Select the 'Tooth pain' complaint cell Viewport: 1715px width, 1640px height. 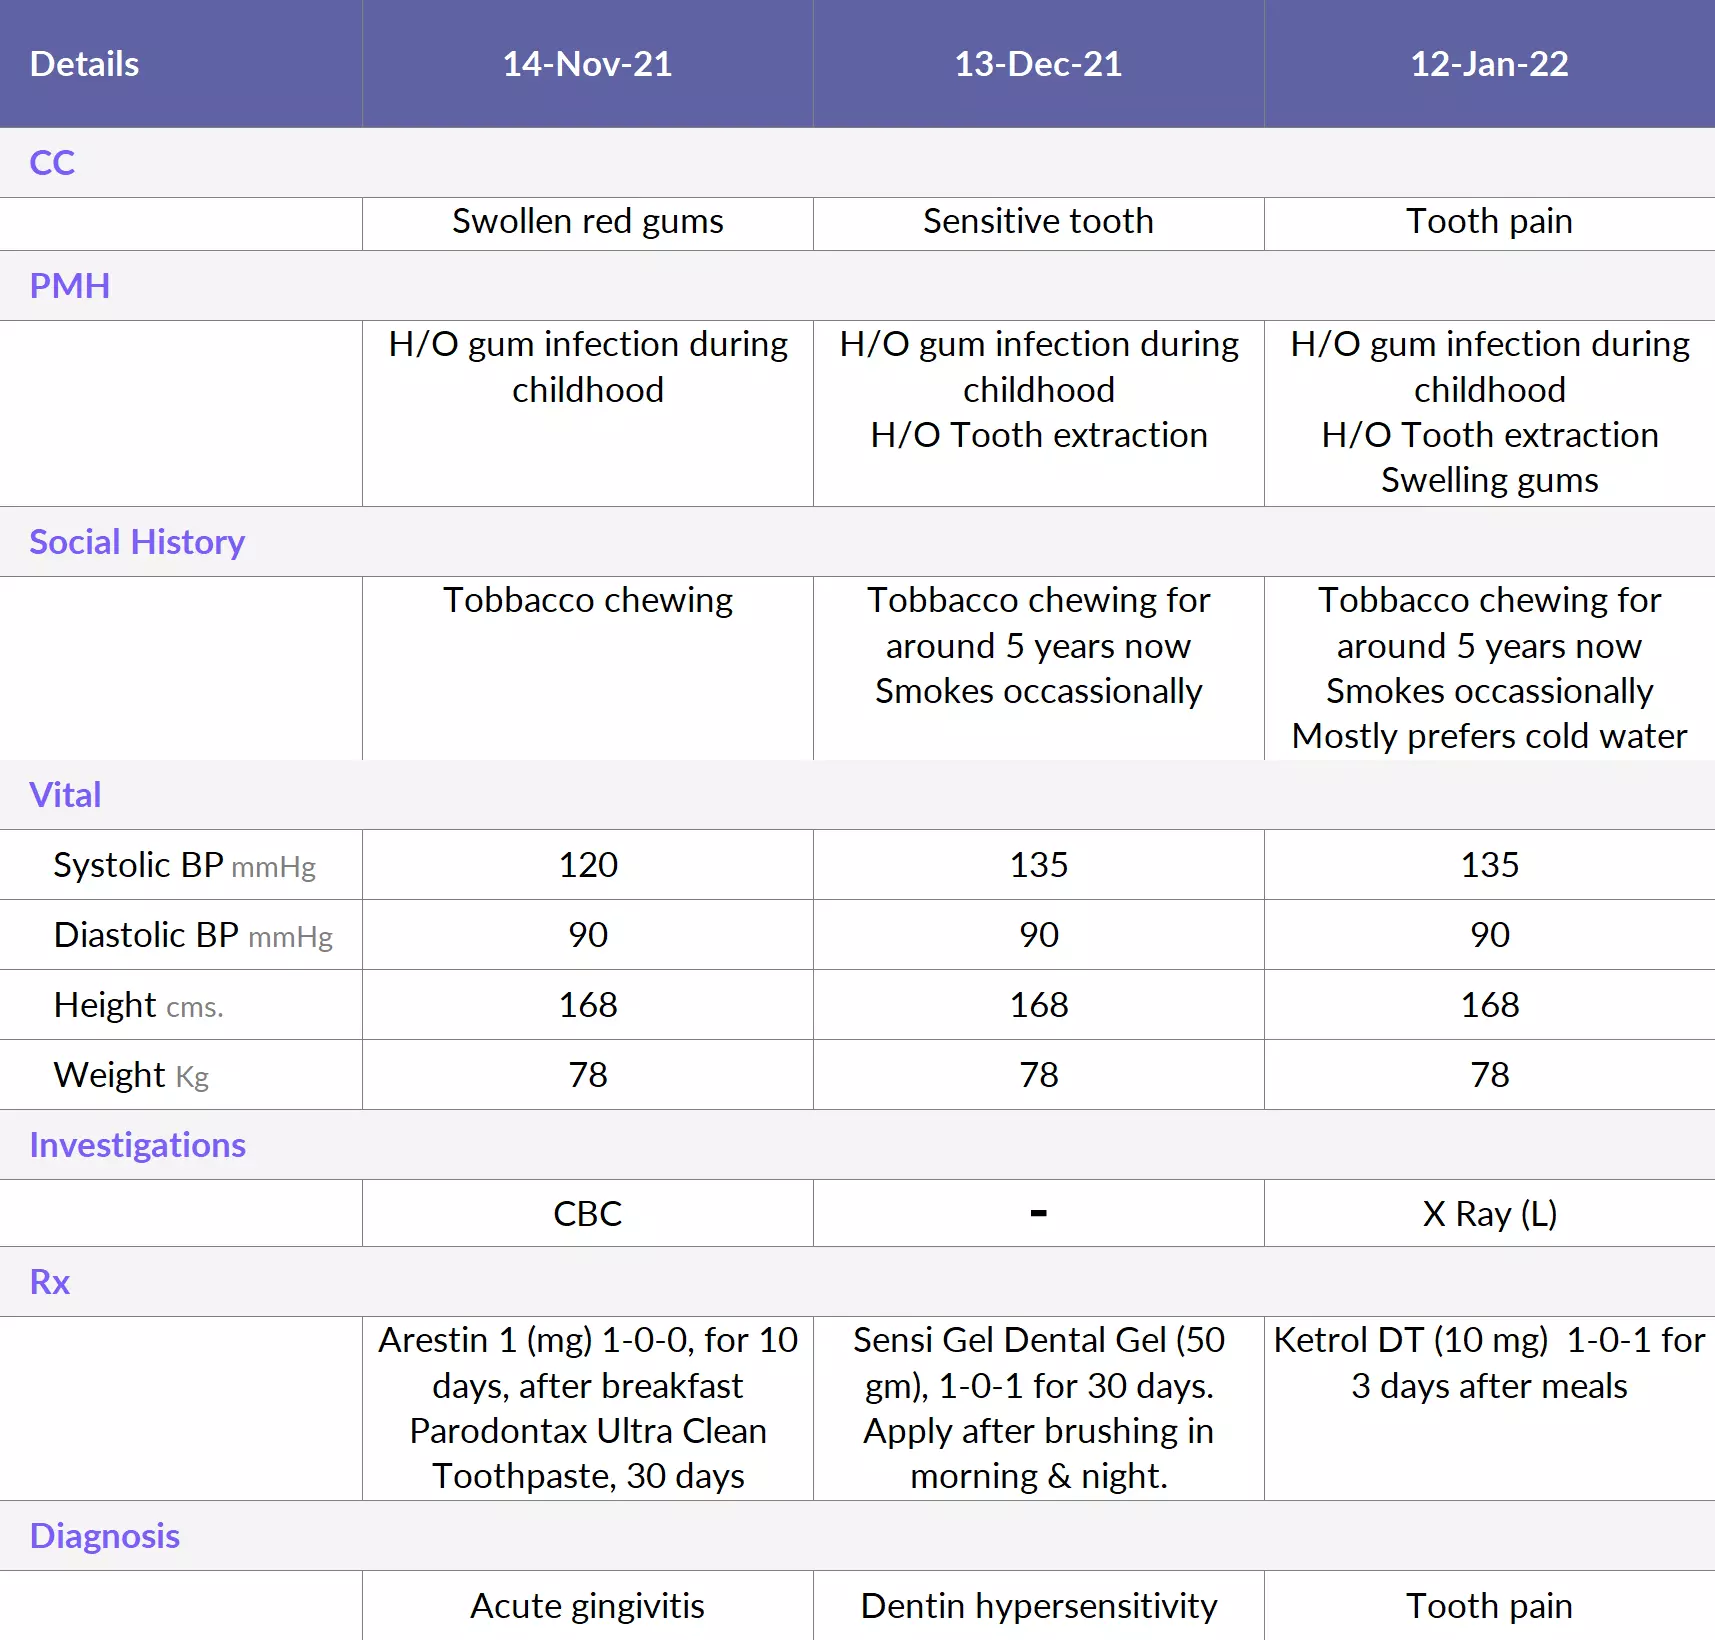pos(1490,224)
